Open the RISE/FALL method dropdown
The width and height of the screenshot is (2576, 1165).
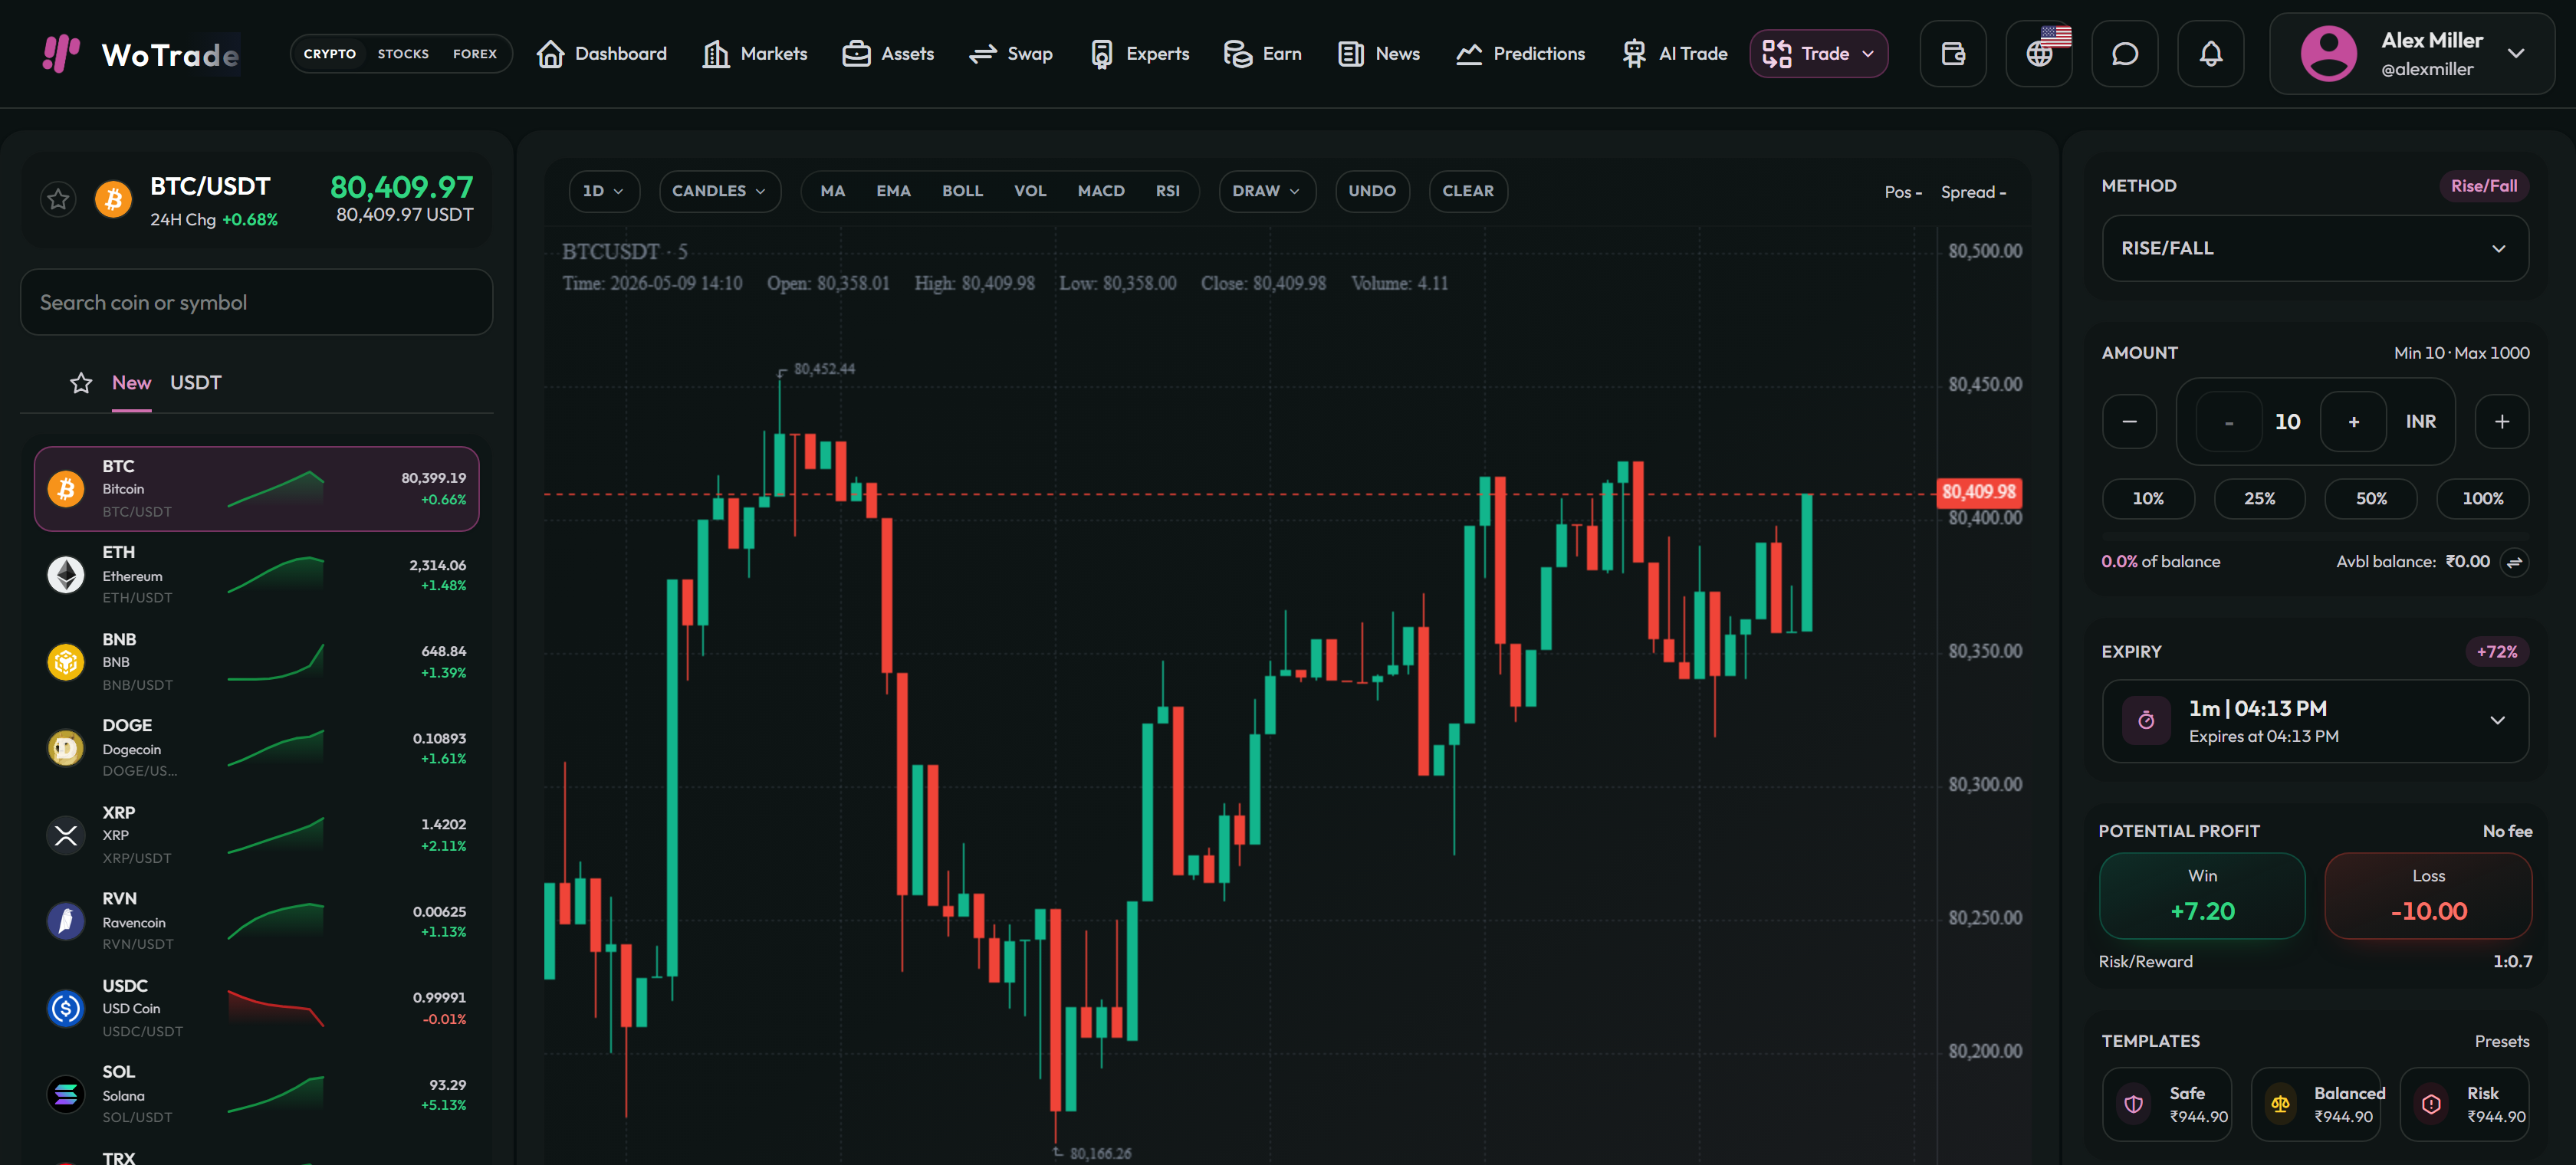pos(2314,248)
